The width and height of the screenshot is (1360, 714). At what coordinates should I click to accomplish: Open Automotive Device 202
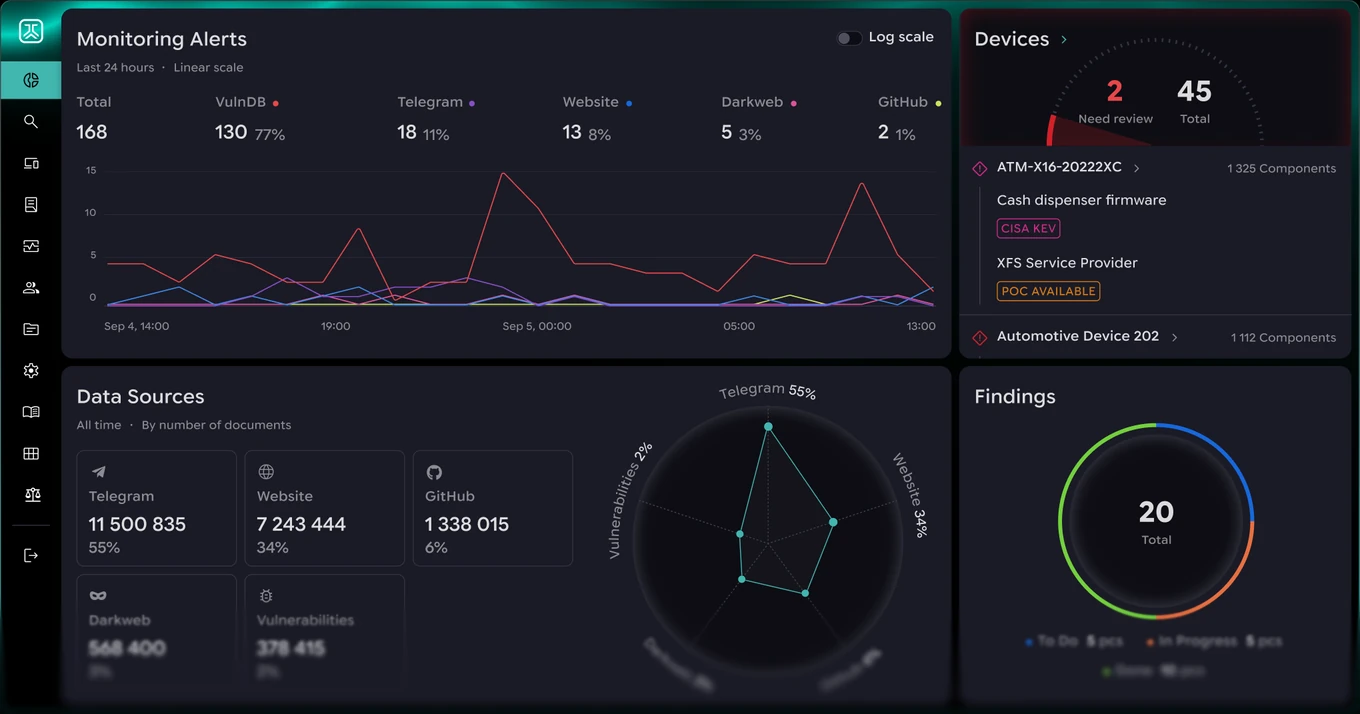click(1078, 336)
